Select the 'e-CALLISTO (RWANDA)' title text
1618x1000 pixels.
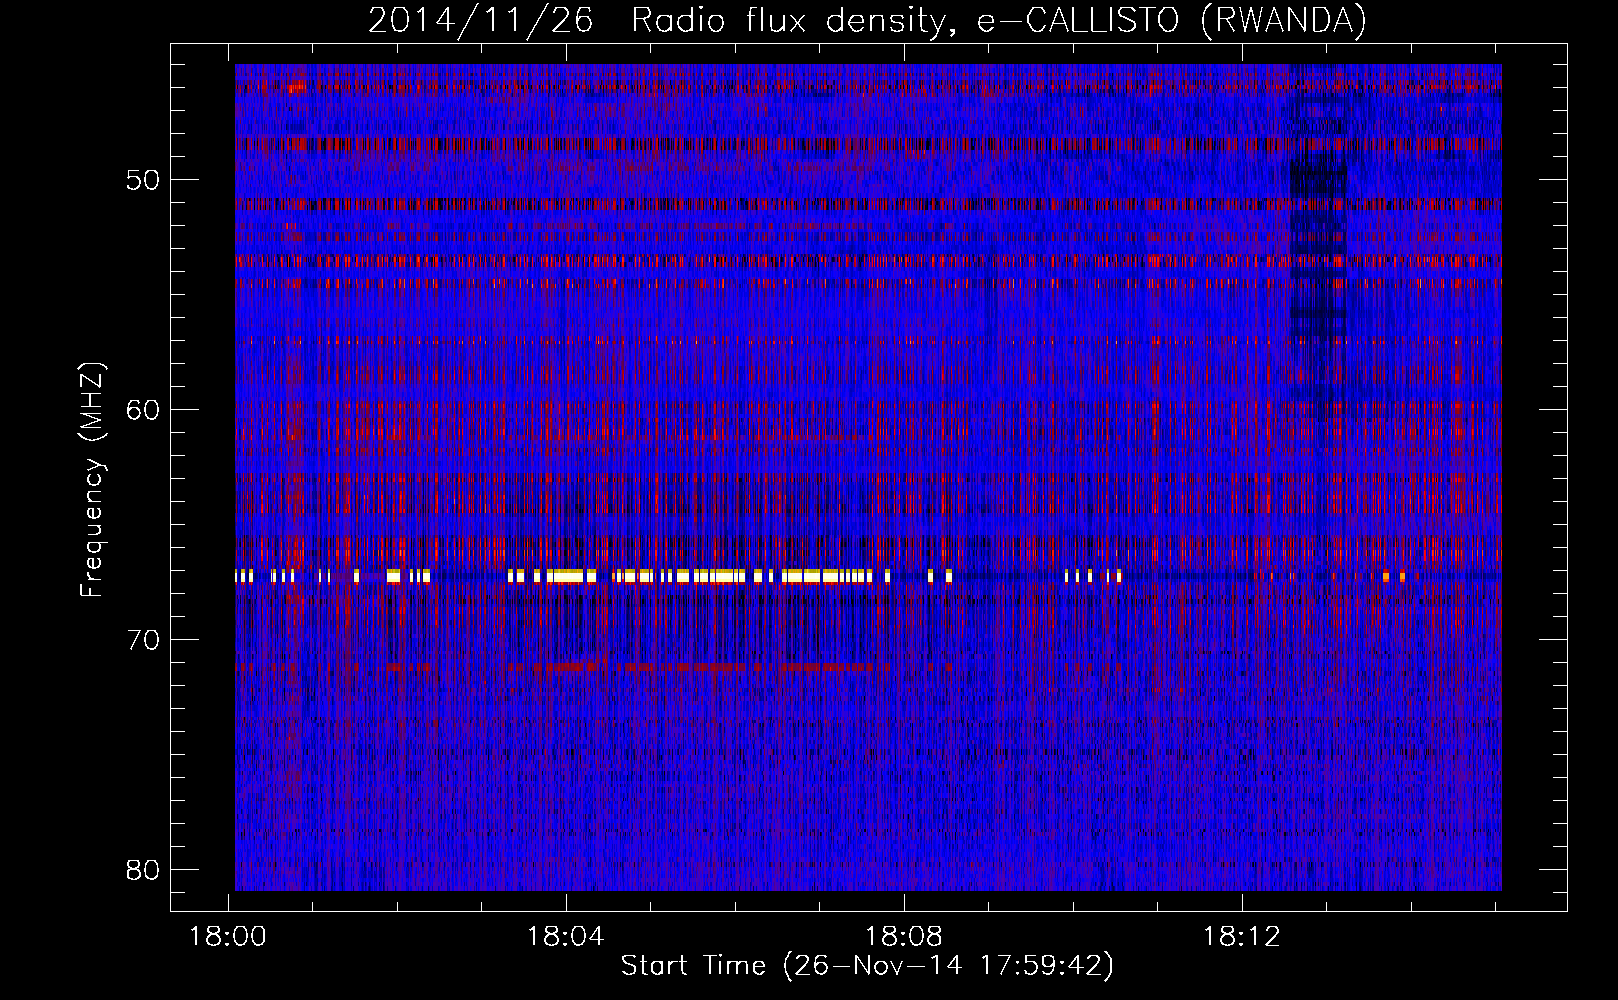pos(1171,21)
